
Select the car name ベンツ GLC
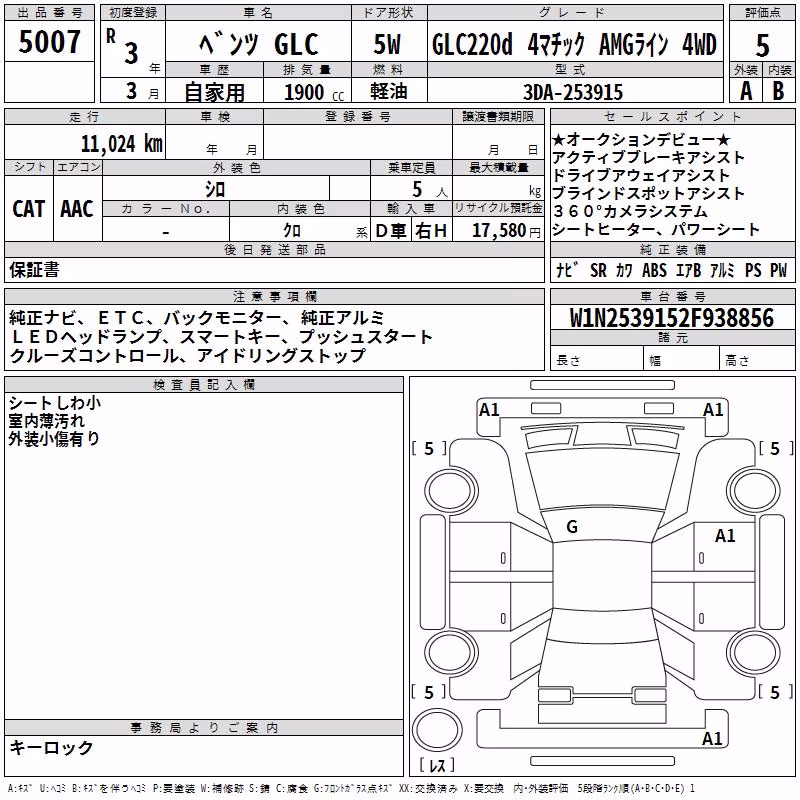pos(259,44)
